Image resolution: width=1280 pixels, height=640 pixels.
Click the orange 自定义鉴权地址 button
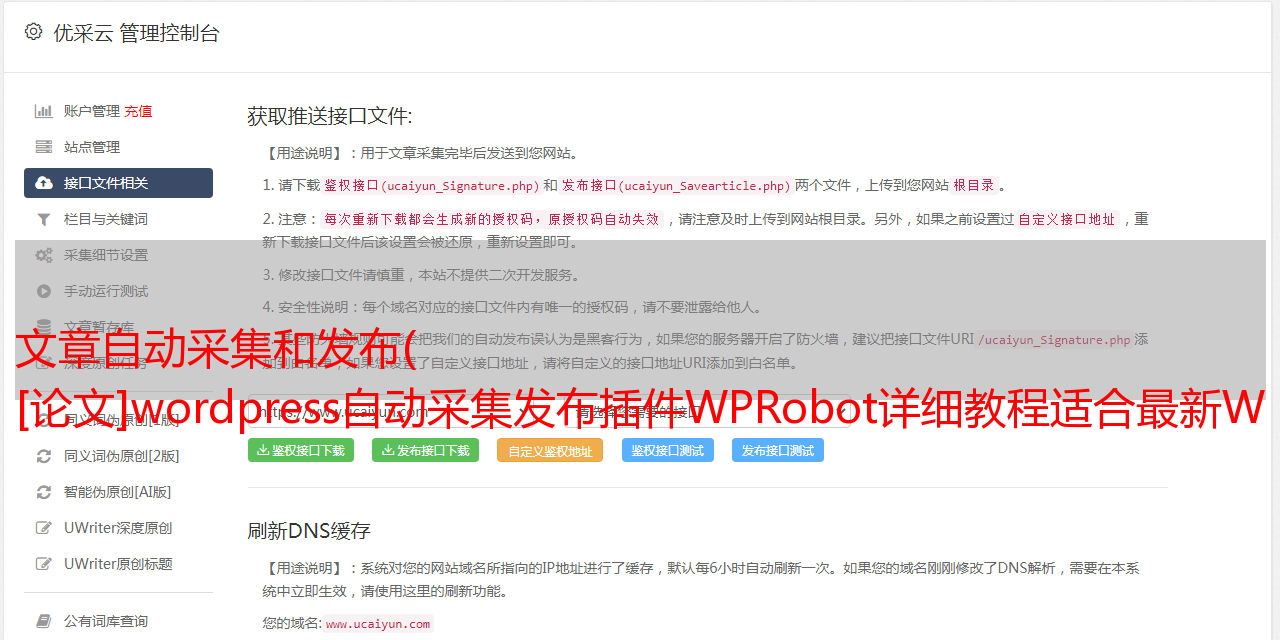tap(550, 450)
